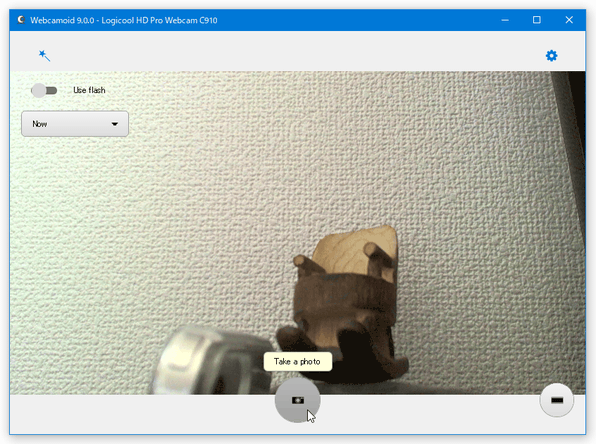Image resolution: width=596 pixels, height=444 pixels.
Task: Click the silver webcam lens in the preview
Action: tap(213, 359)
